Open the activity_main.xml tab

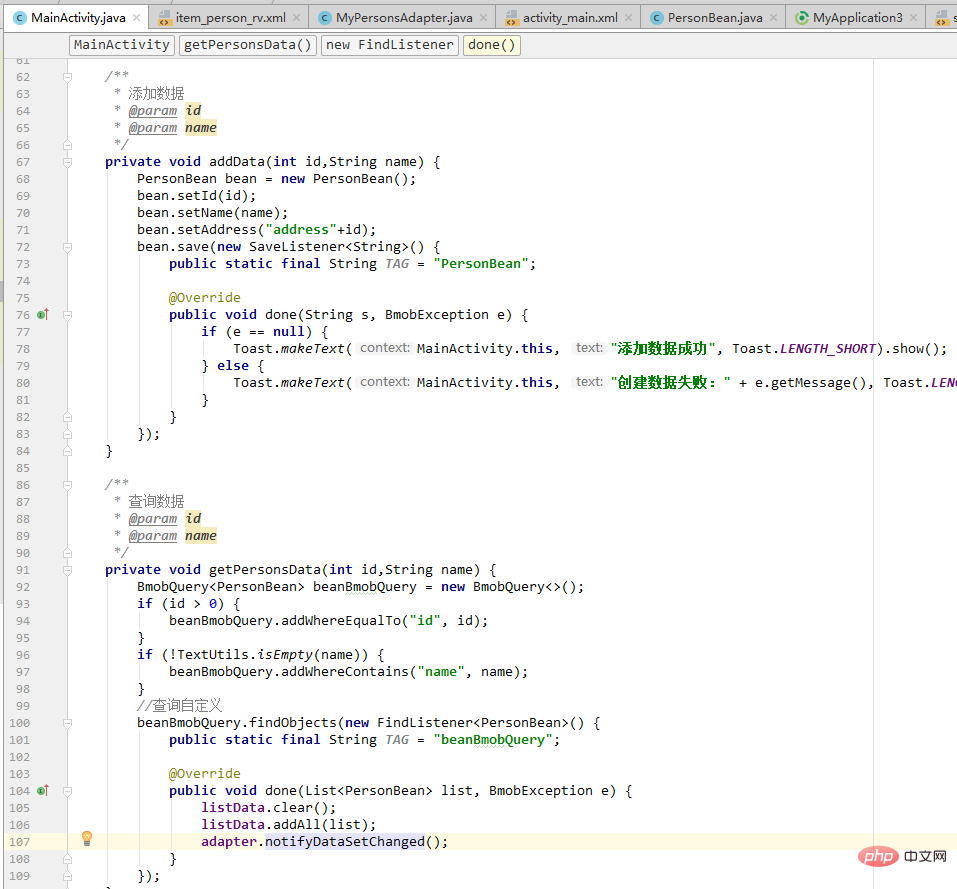tap(570, 18)
